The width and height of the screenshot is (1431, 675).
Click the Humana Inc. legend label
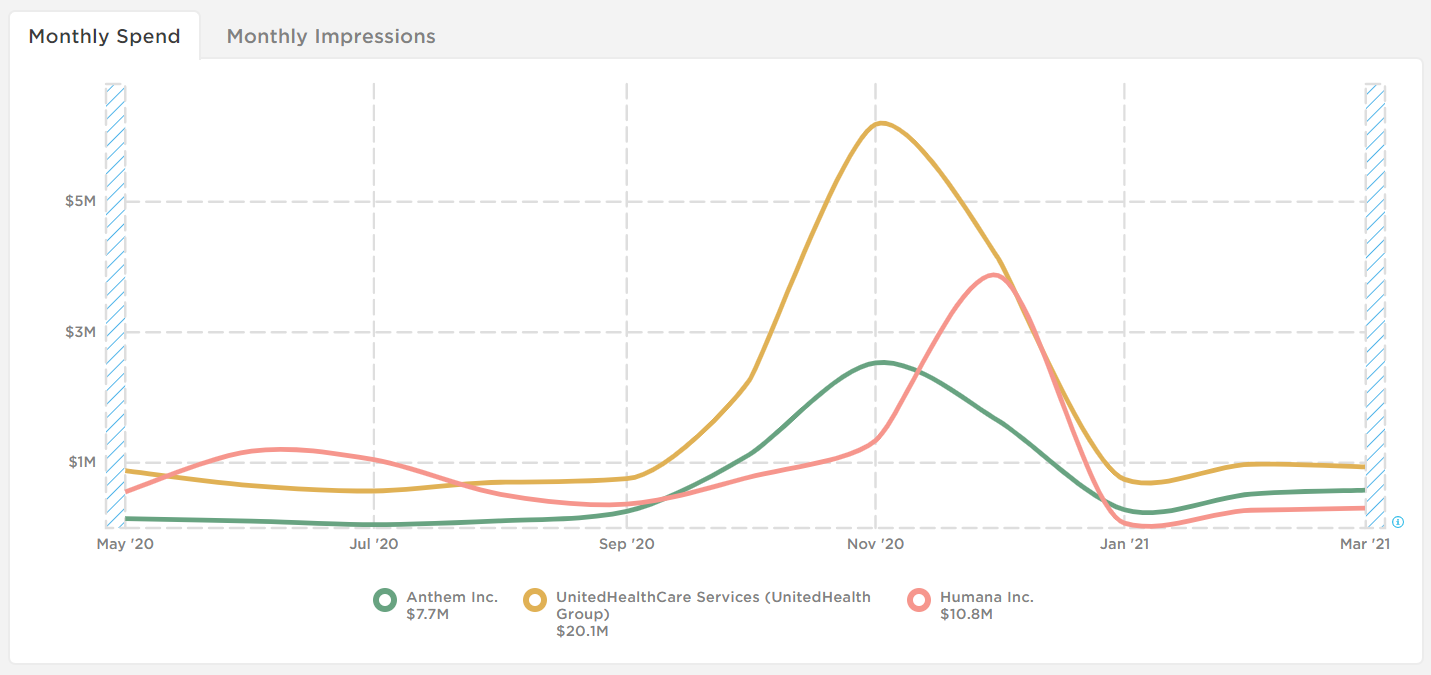987,597
